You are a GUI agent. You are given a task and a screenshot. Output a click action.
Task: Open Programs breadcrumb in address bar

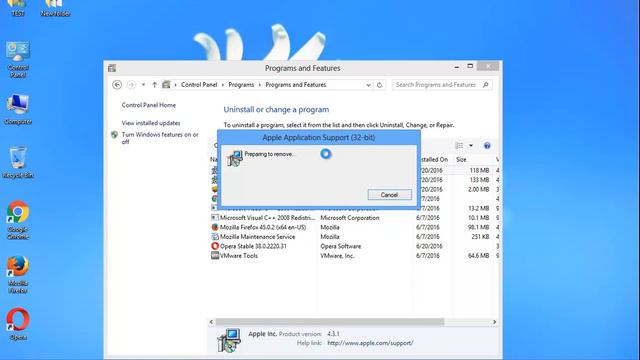[241, 84]
